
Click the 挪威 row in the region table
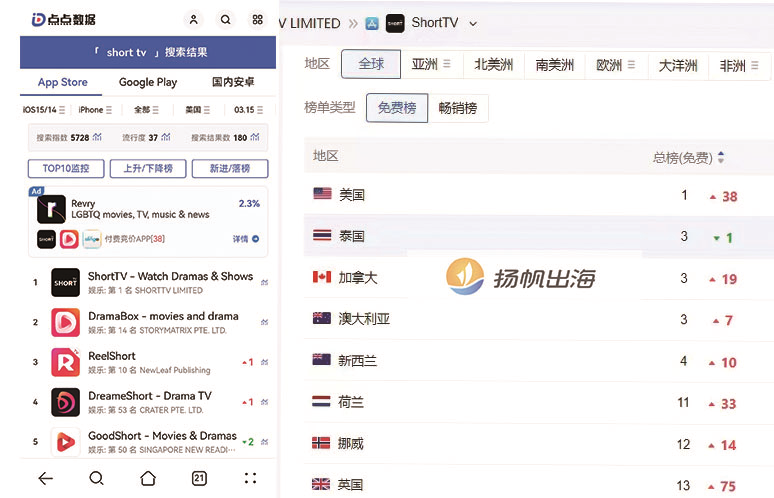point(539,444)
